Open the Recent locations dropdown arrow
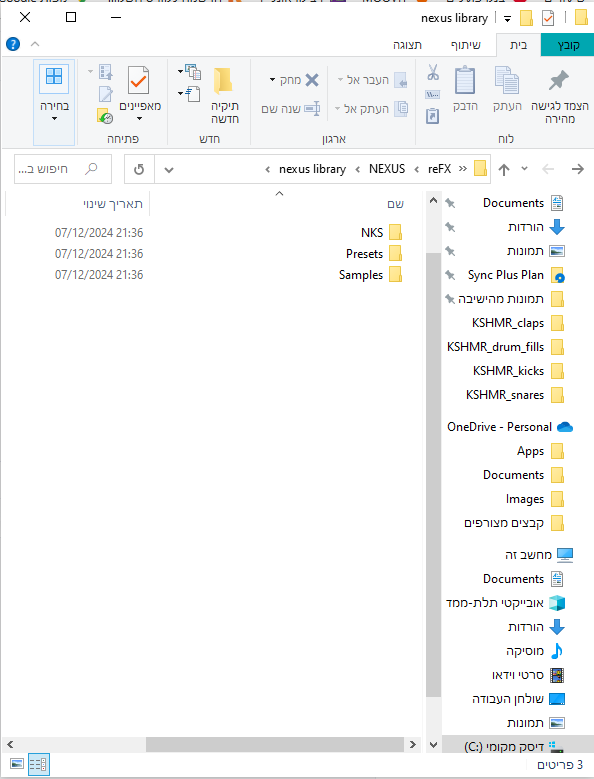 [524, 168]
